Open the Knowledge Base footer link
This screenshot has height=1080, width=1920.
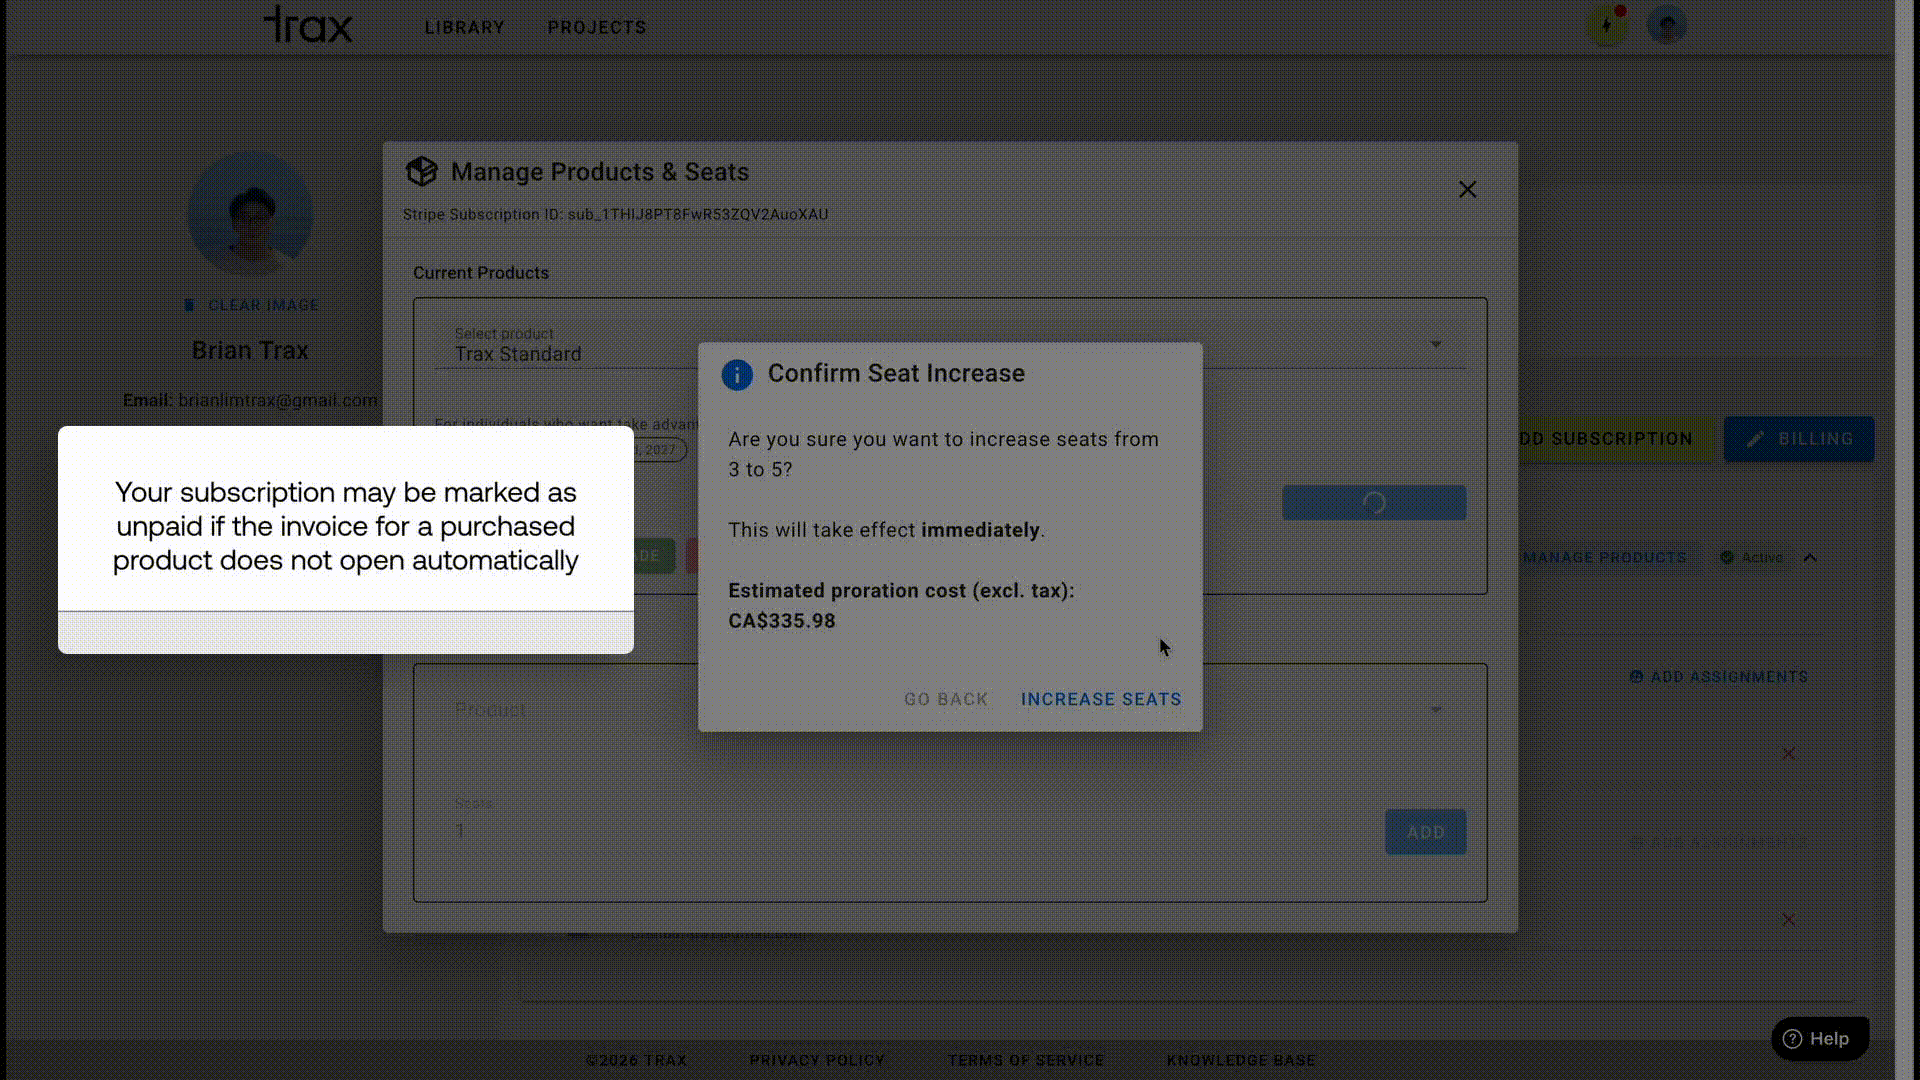(1240, 1060)
